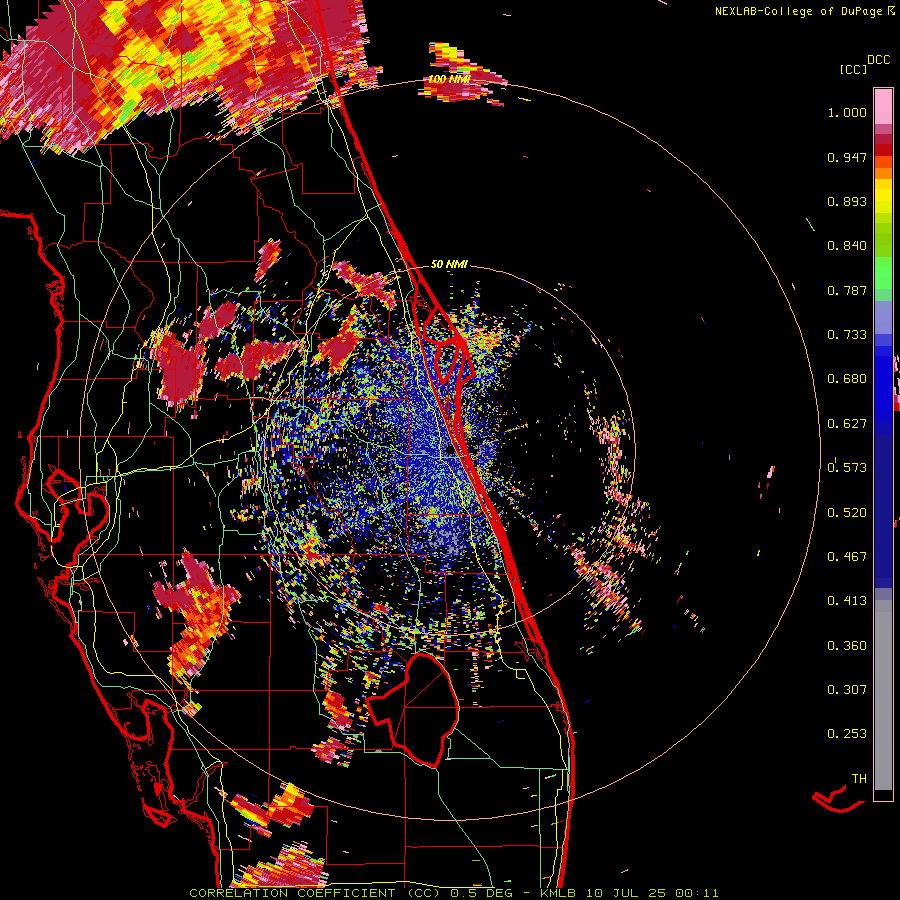
Task: Click the KMLB station identifier in caption
Action: pyautogui.click(x=560, y=893)
